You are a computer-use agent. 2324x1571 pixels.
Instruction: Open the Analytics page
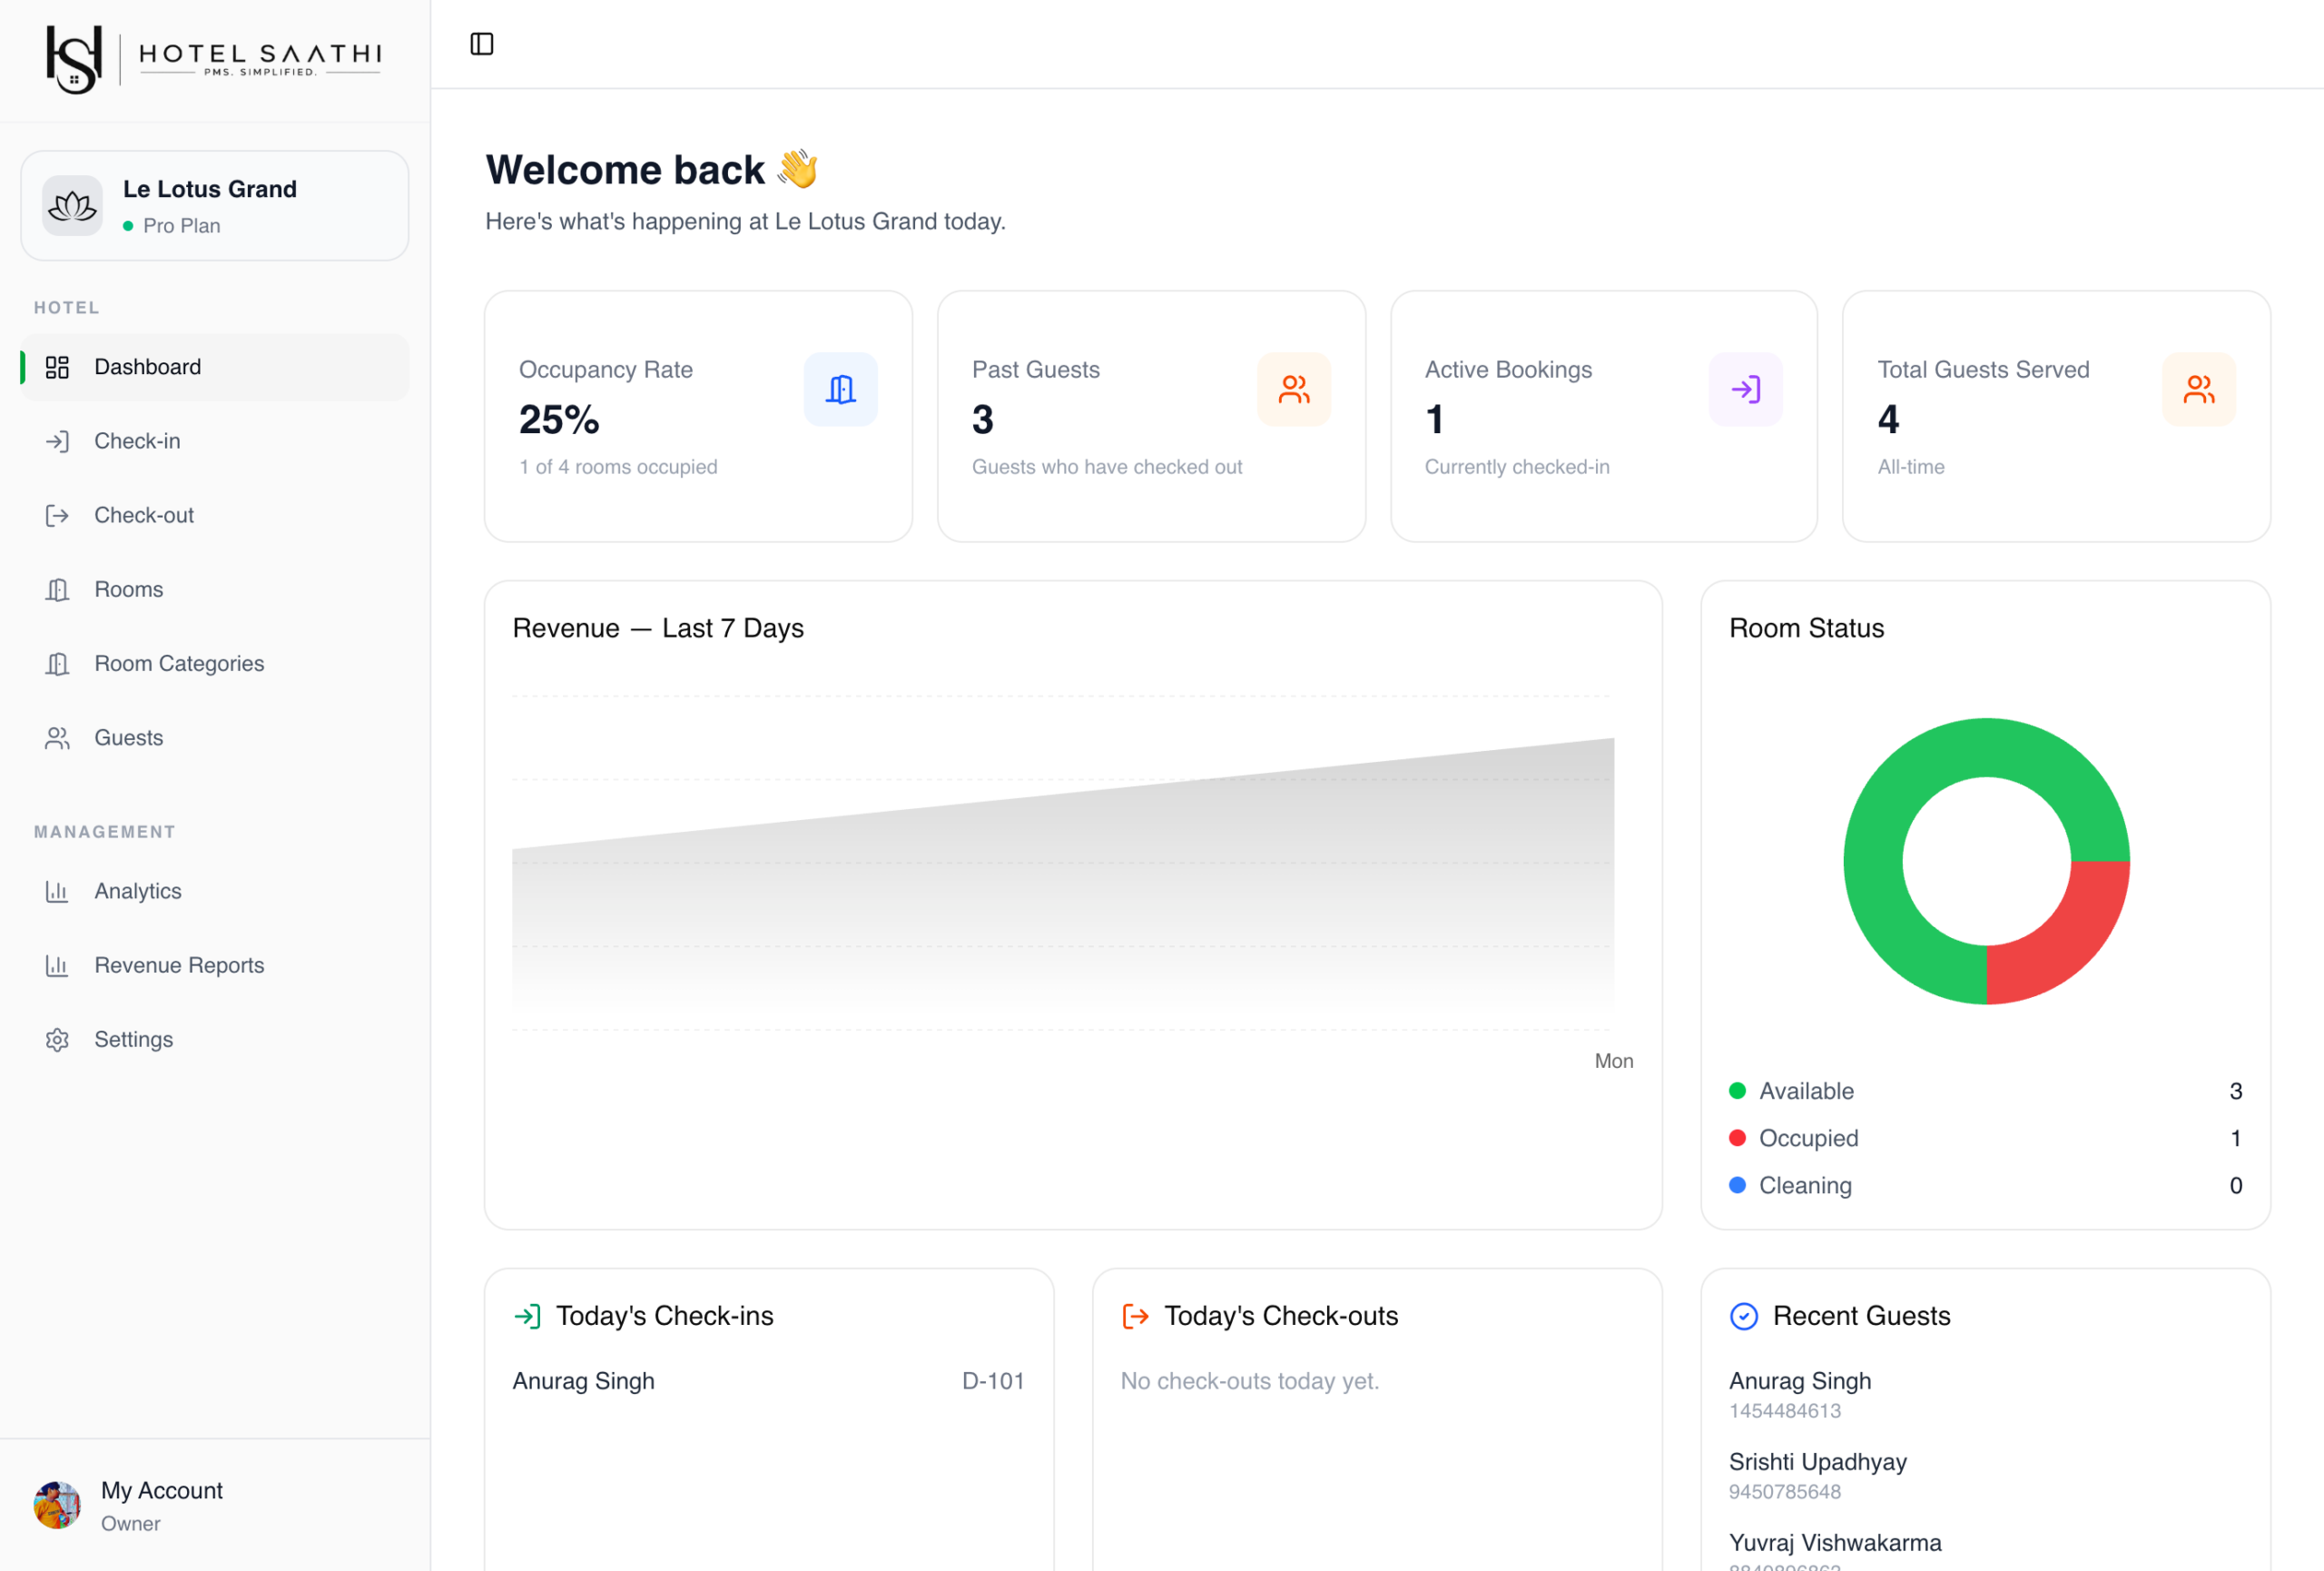[x=214, y=891]
